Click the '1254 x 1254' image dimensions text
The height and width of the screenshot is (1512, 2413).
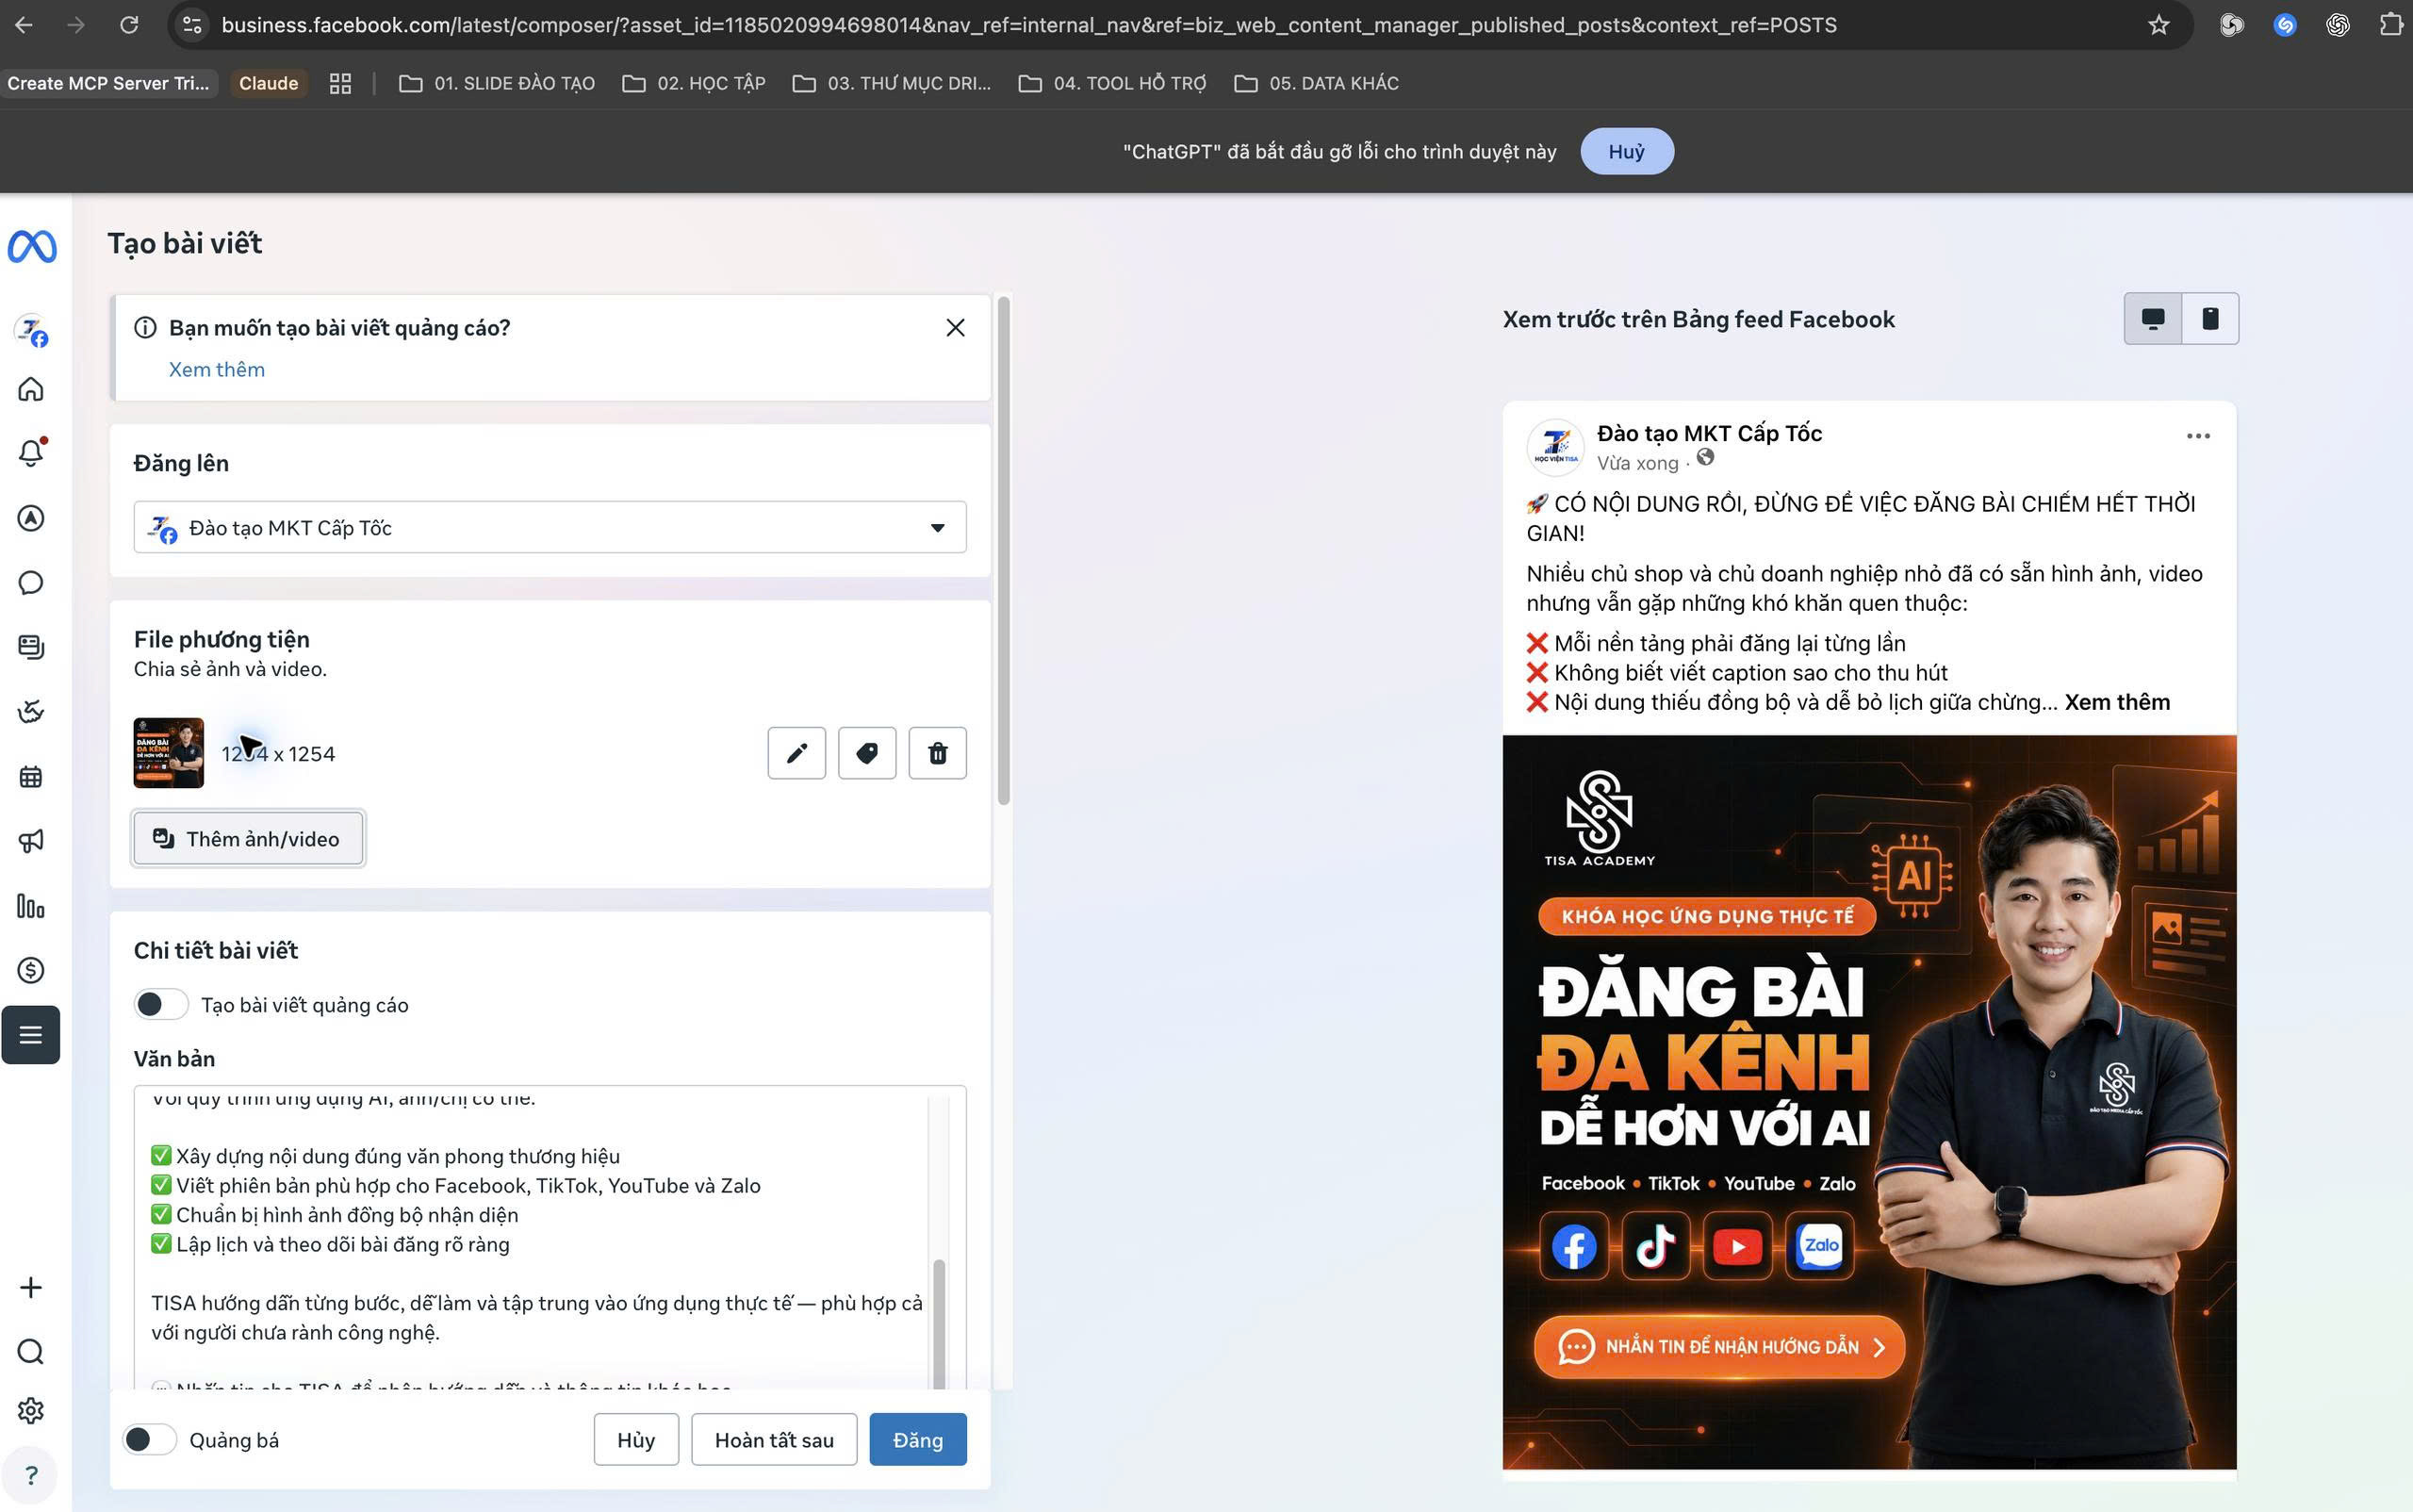point(278,754)
